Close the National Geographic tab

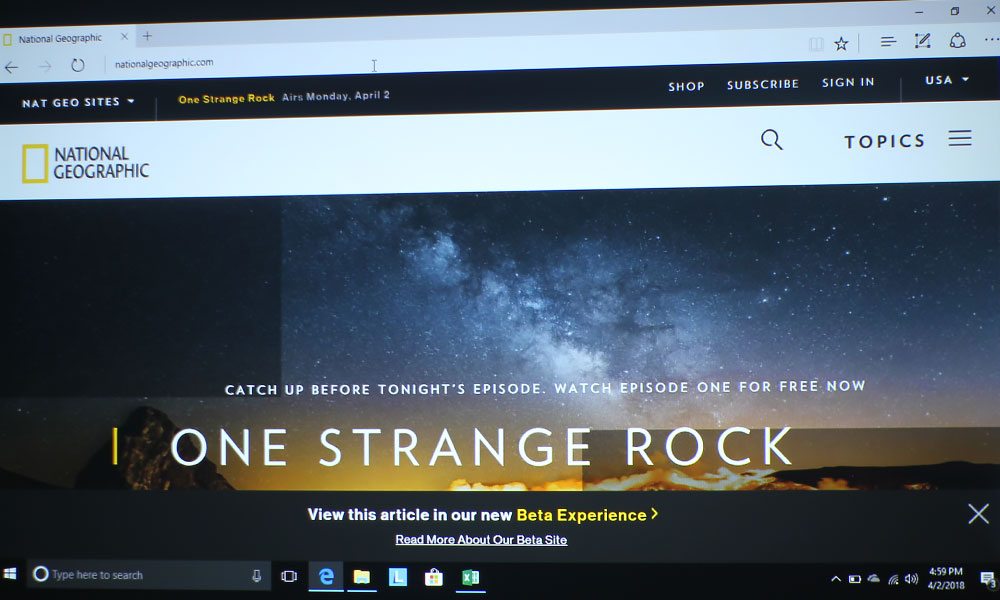(x=124, y=36)
